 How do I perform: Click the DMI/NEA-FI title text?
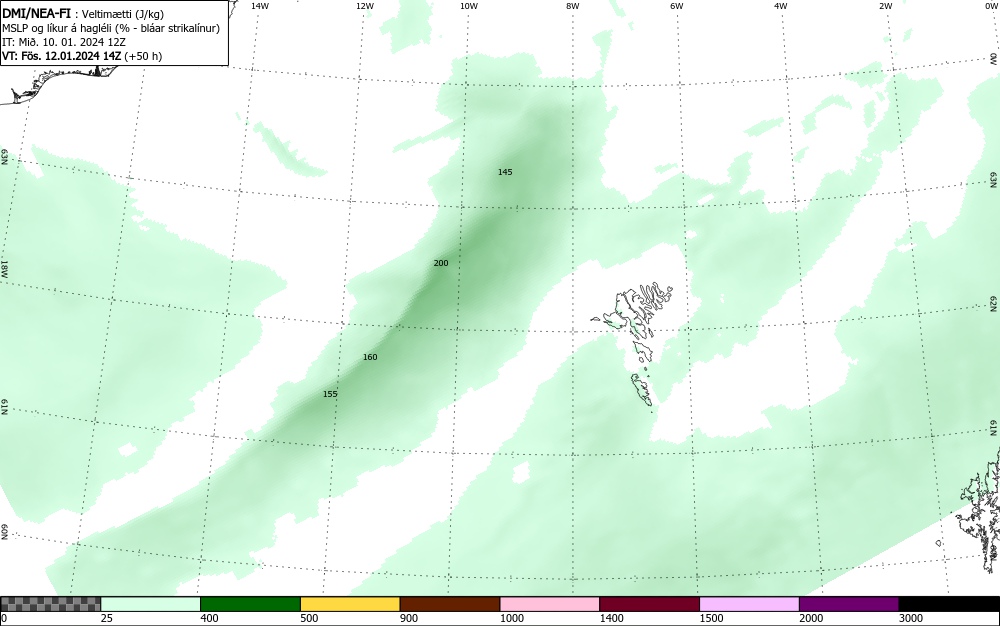click(36, 13)
